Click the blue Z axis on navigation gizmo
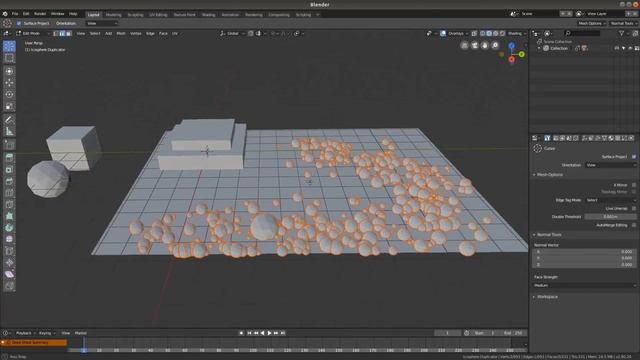This screenshot has height=360, width=640. click(512, 46)
